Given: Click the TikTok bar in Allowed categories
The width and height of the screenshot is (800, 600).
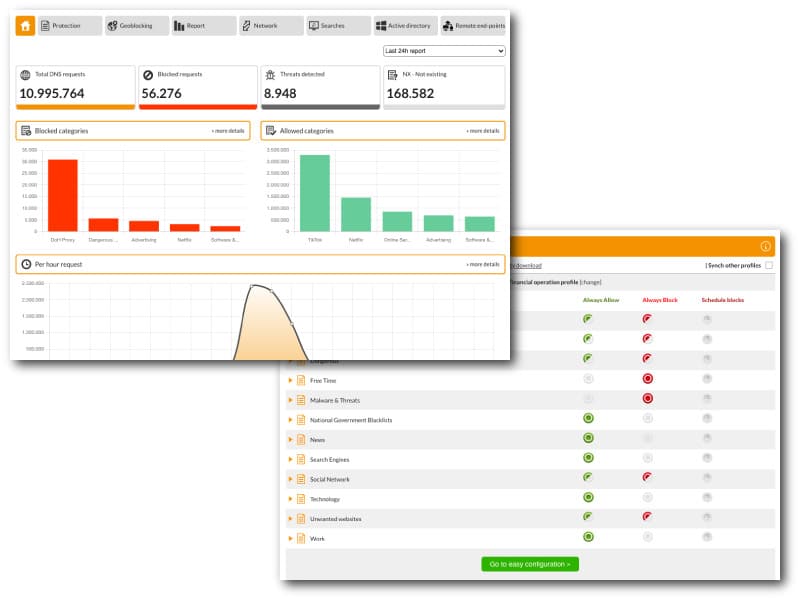Looking at the screenshot, I should (x=314, y=192).
